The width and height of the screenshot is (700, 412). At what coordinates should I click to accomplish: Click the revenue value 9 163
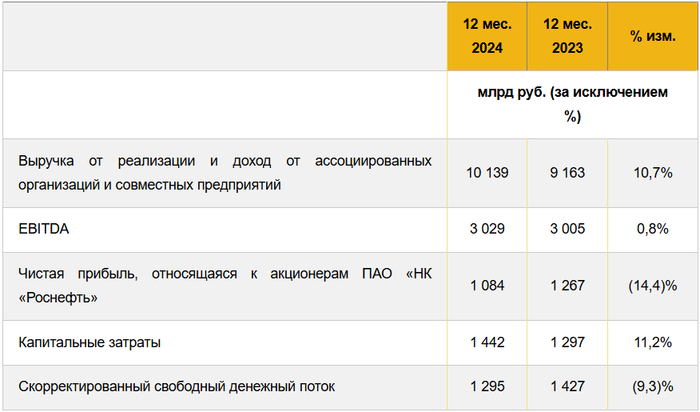(568, 173)
